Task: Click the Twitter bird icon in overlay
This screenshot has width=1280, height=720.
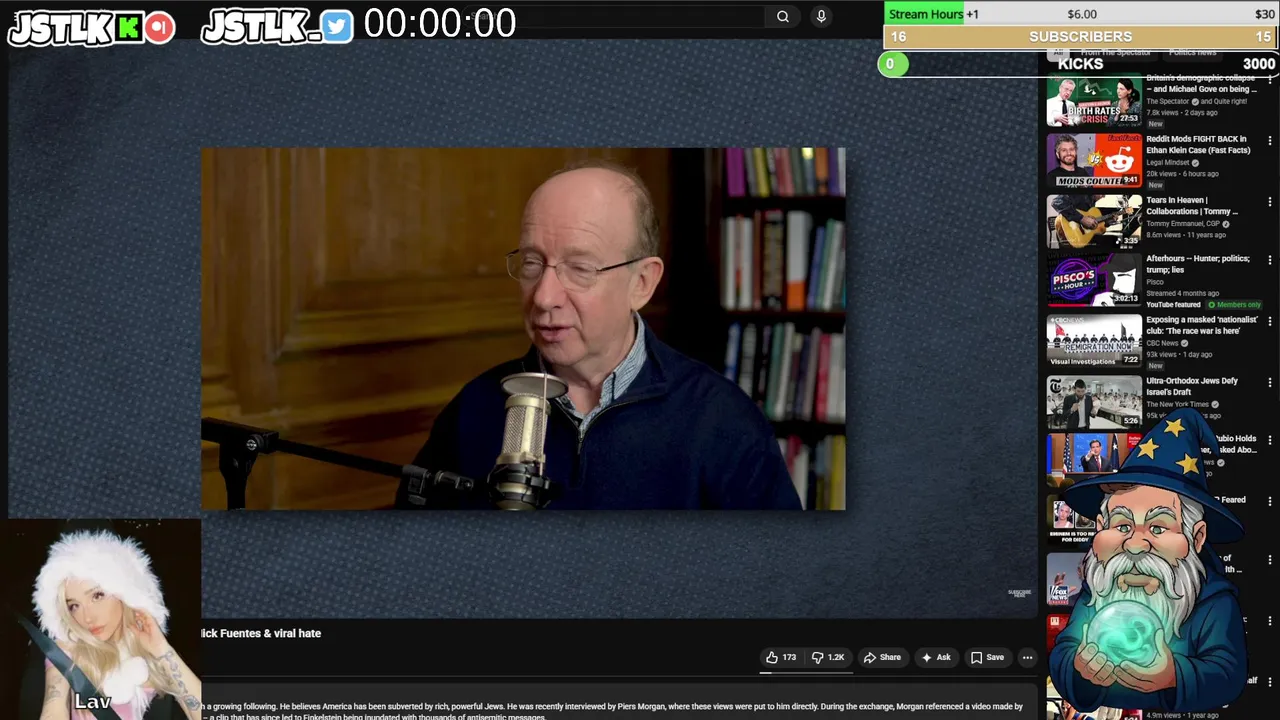Action: click(x=337, y=27)
